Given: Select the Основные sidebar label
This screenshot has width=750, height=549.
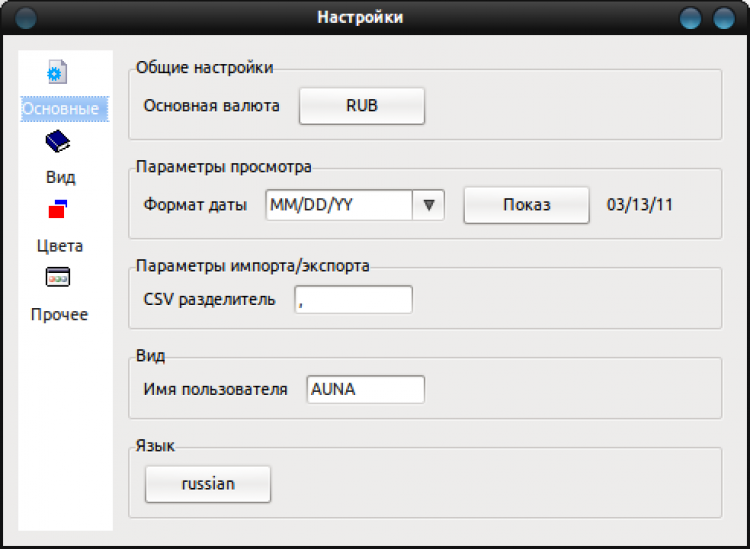Looking at the screenshot, I should point(60,109).
